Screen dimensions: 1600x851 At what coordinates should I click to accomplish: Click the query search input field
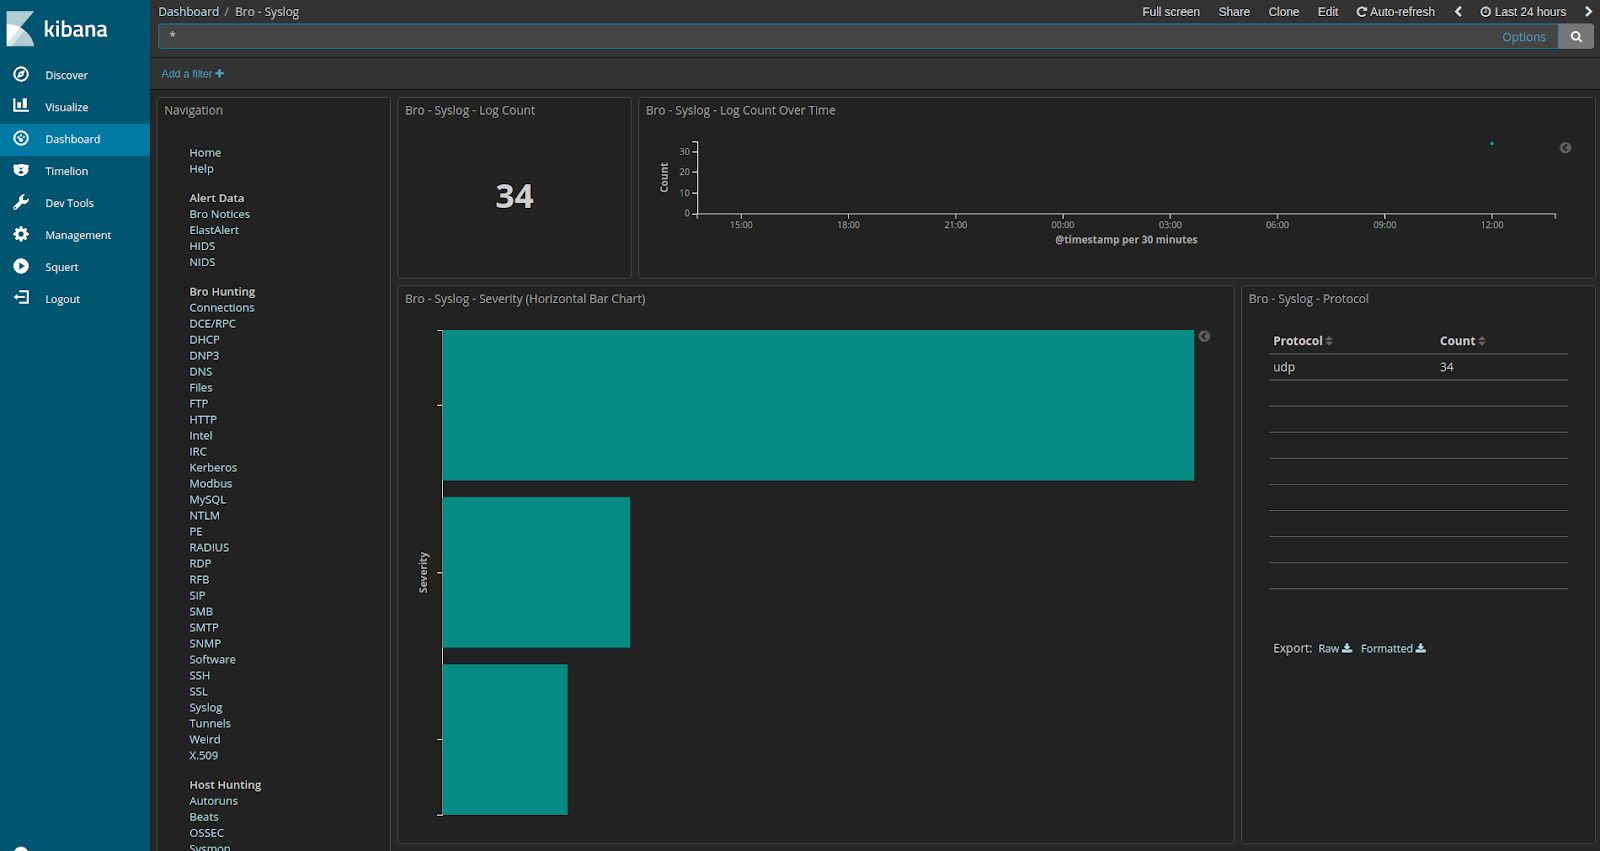pos(828,37)
